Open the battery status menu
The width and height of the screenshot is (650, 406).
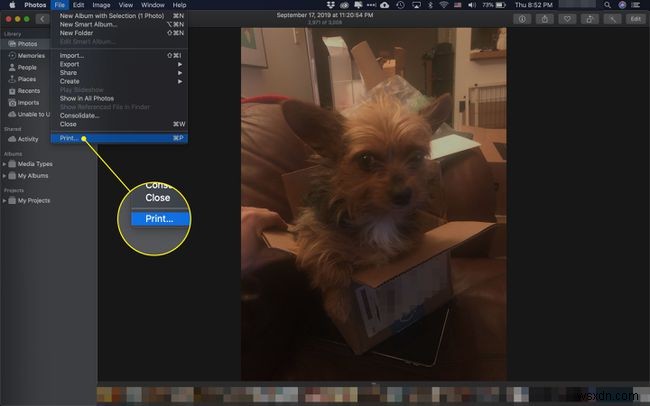point(494,5)
